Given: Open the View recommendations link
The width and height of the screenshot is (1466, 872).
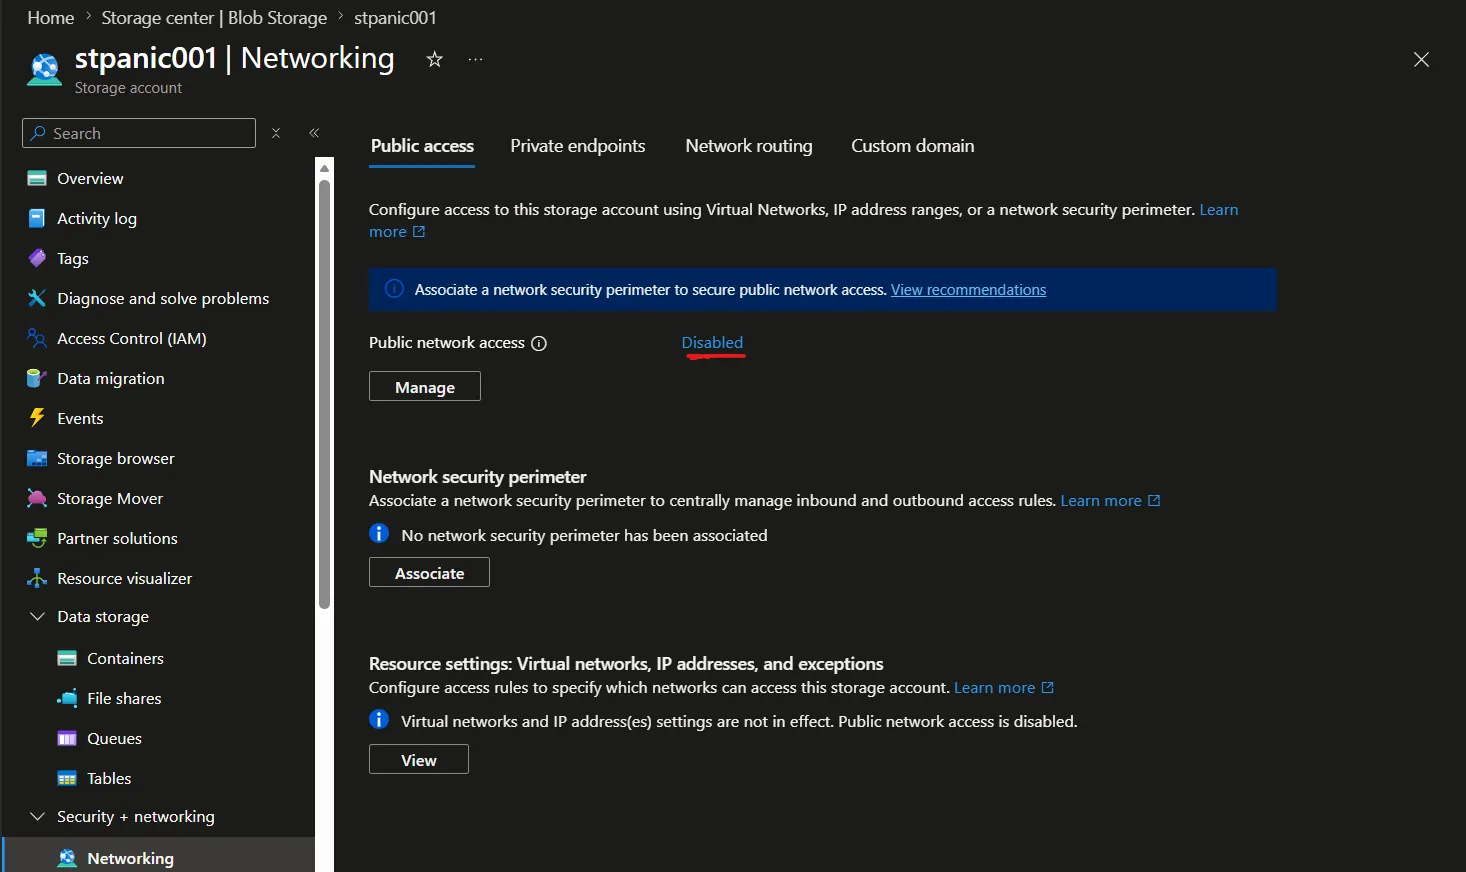Looking at the screenshot, I should (x=968, y=290).
